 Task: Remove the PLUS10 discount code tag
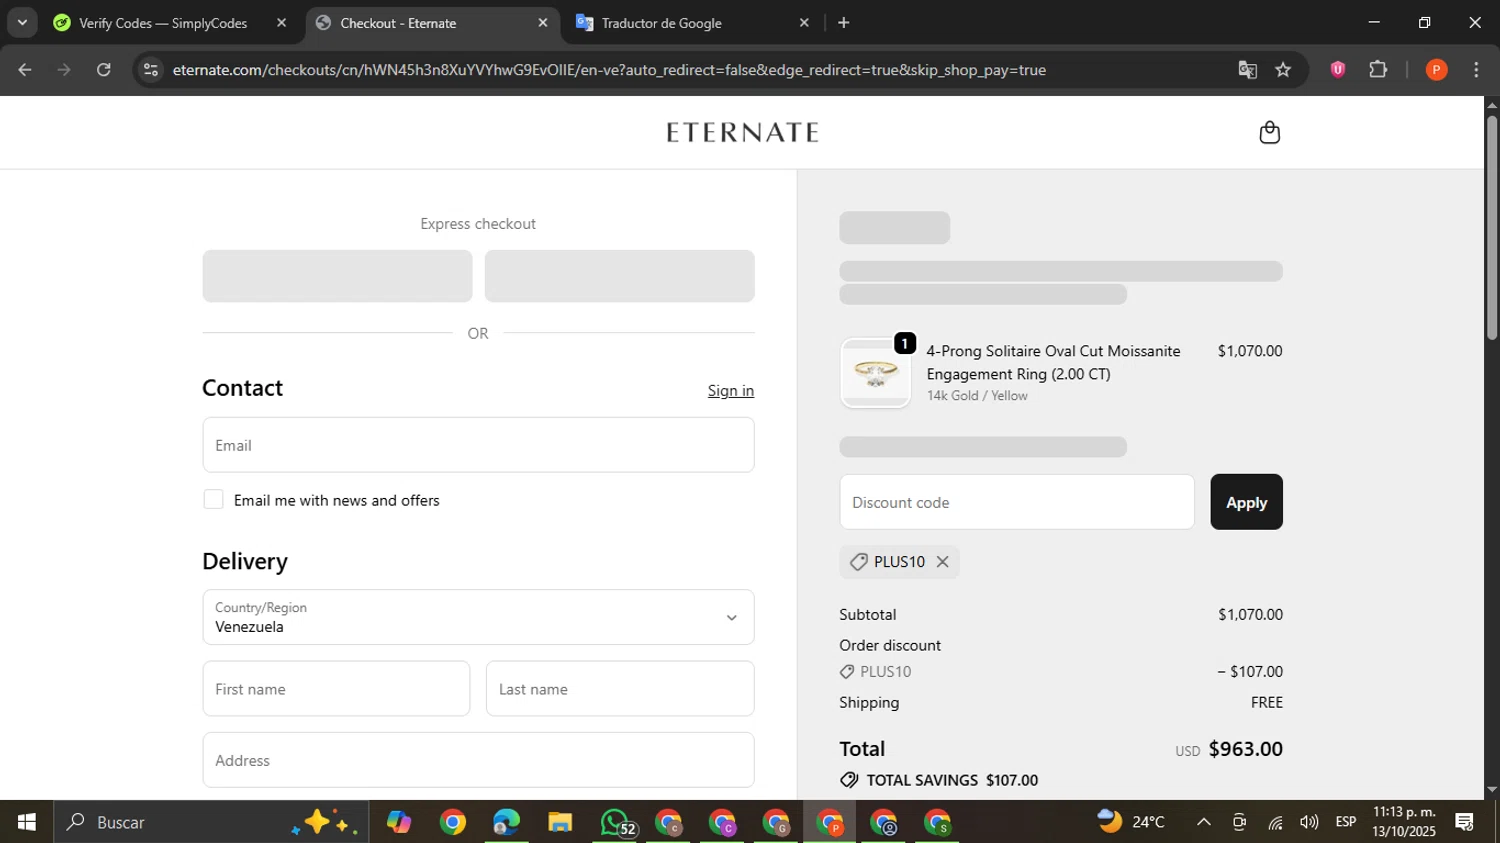point(942,562)
